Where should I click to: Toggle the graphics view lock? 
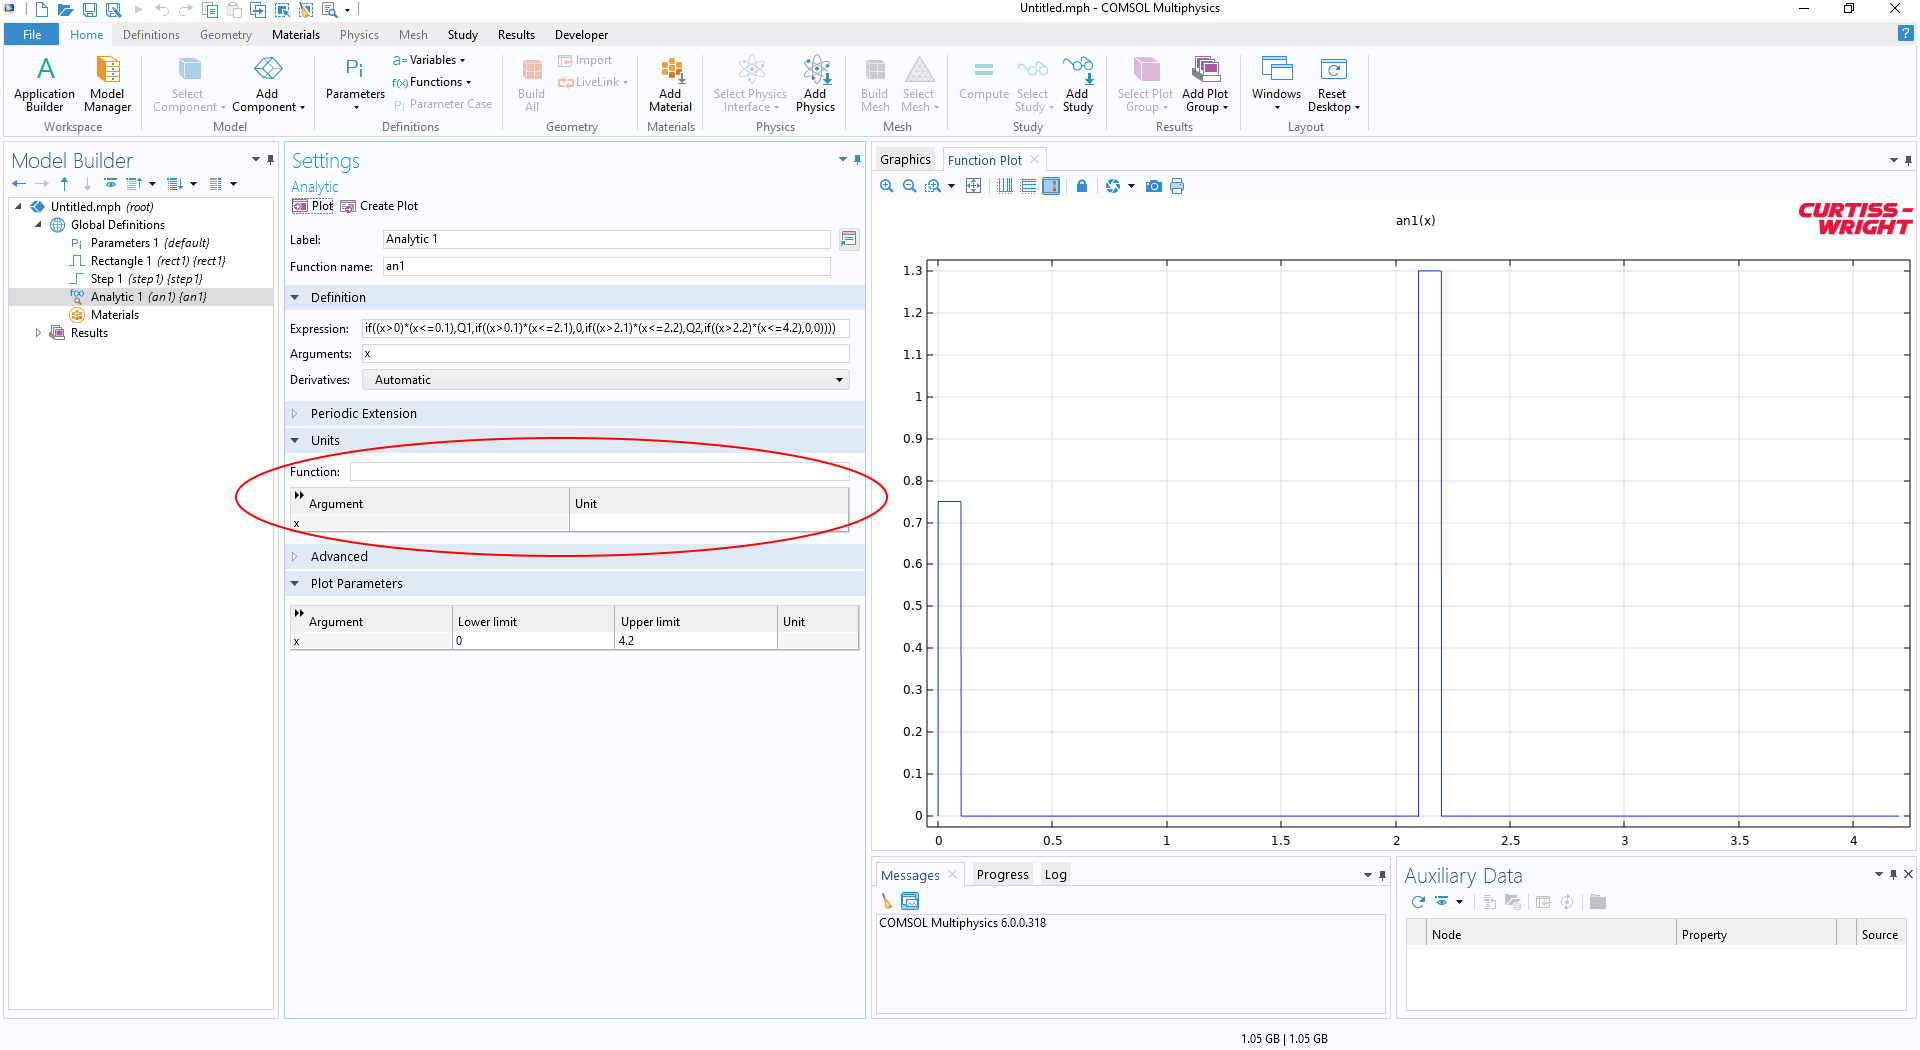pyautogui.click(x=1081, y=186)
